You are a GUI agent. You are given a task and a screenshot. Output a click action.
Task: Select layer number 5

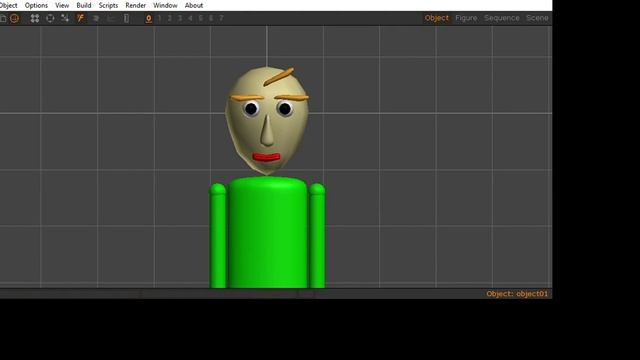click(x=200, y=18)
